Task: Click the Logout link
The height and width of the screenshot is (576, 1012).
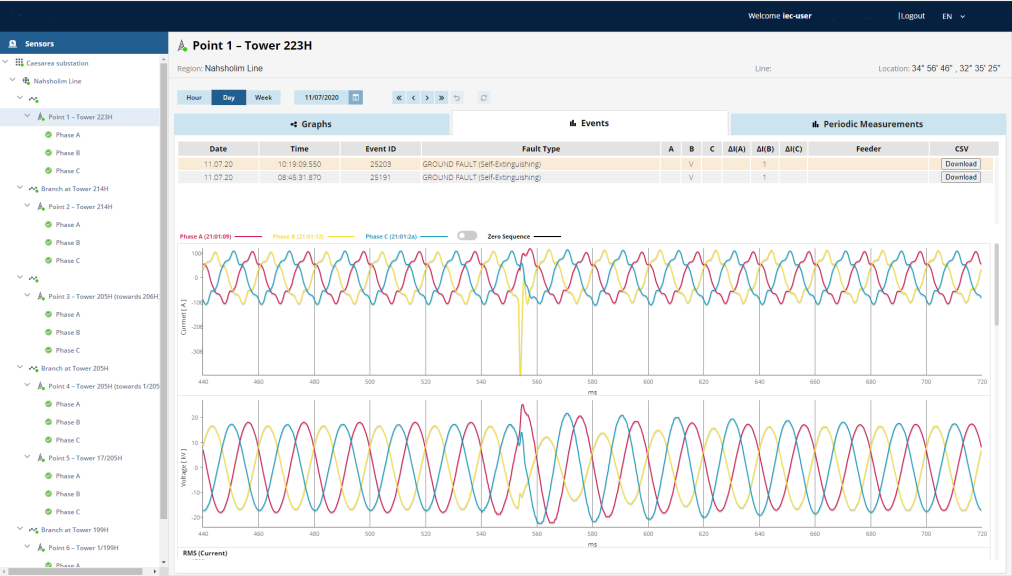Action: [x=912, y=16]
